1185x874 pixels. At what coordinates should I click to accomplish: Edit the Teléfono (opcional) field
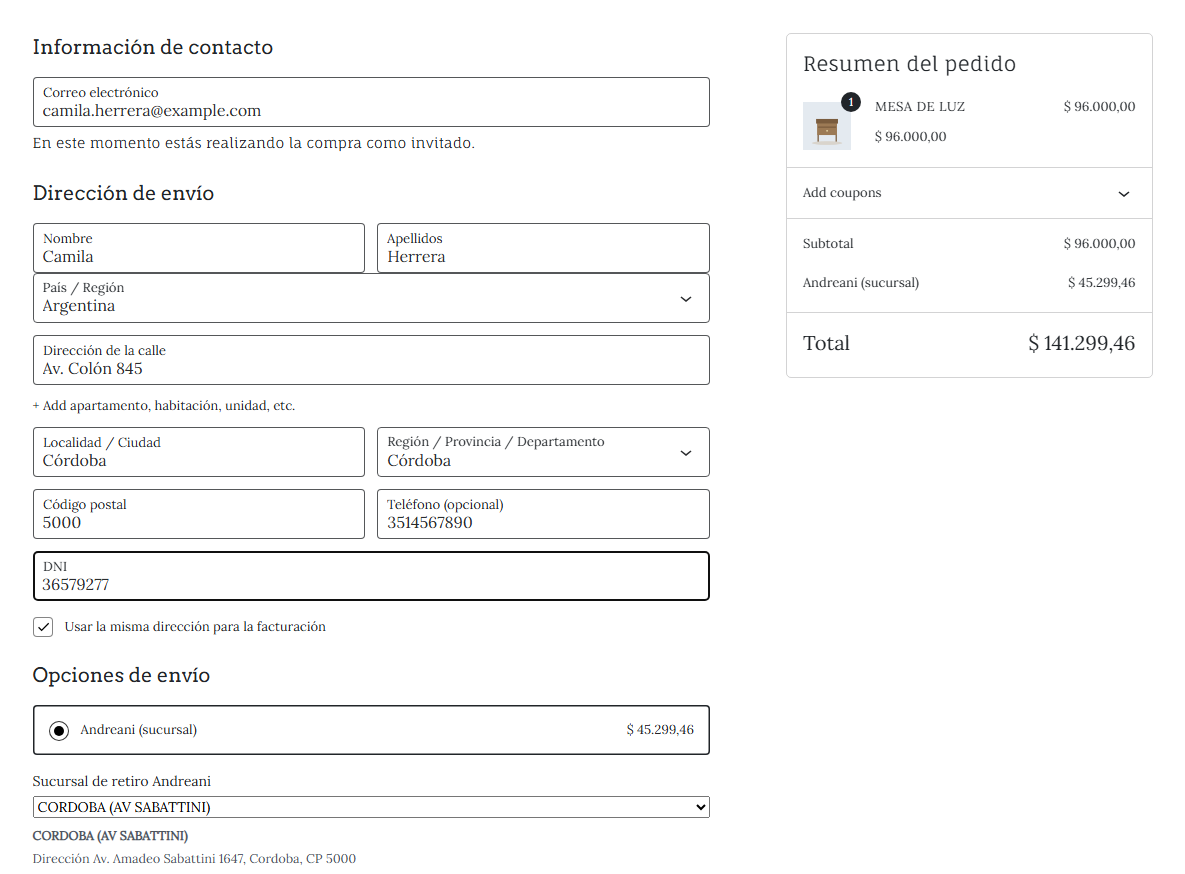coord(543,514)
